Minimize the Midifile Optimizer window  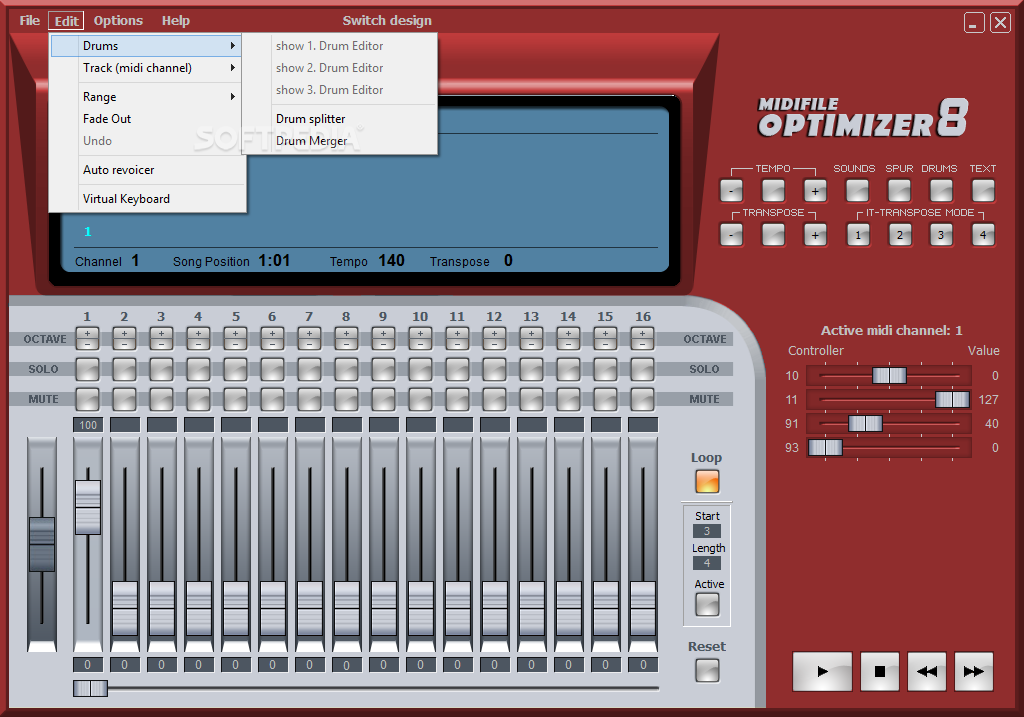[x=974, y=23]
